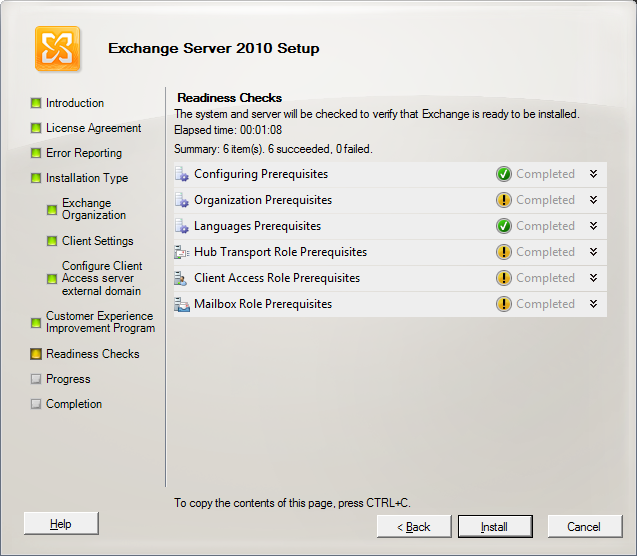637x556 pixels.
Task: Click green check status for Languages Prerequisites
Action: pos(504,226)
